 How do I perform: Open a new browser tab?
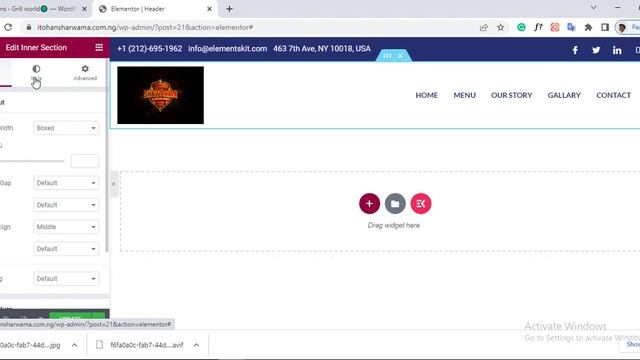229,9
